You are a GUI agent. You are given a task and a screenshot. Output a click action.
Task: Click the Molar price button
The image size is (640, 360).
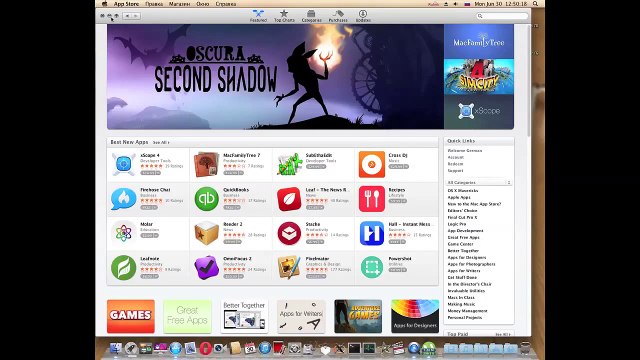pos(149,236)
